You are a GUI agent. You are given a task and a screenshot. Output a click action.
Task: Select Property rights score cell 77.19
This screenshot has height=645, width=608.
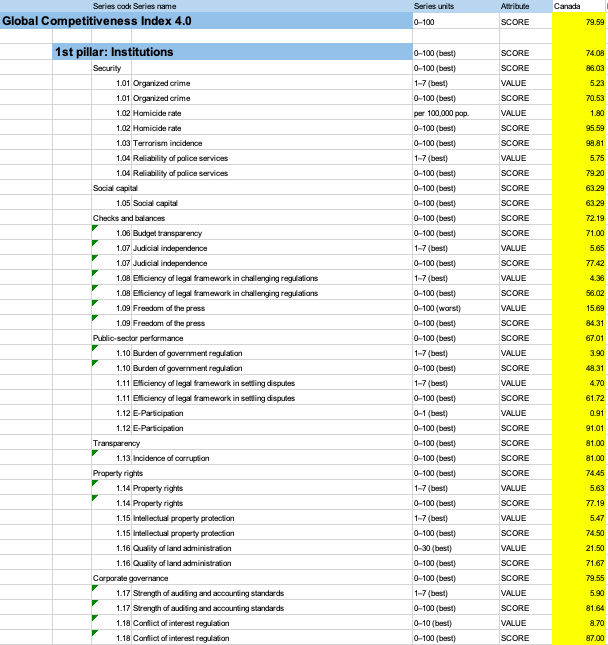(579, 503)
